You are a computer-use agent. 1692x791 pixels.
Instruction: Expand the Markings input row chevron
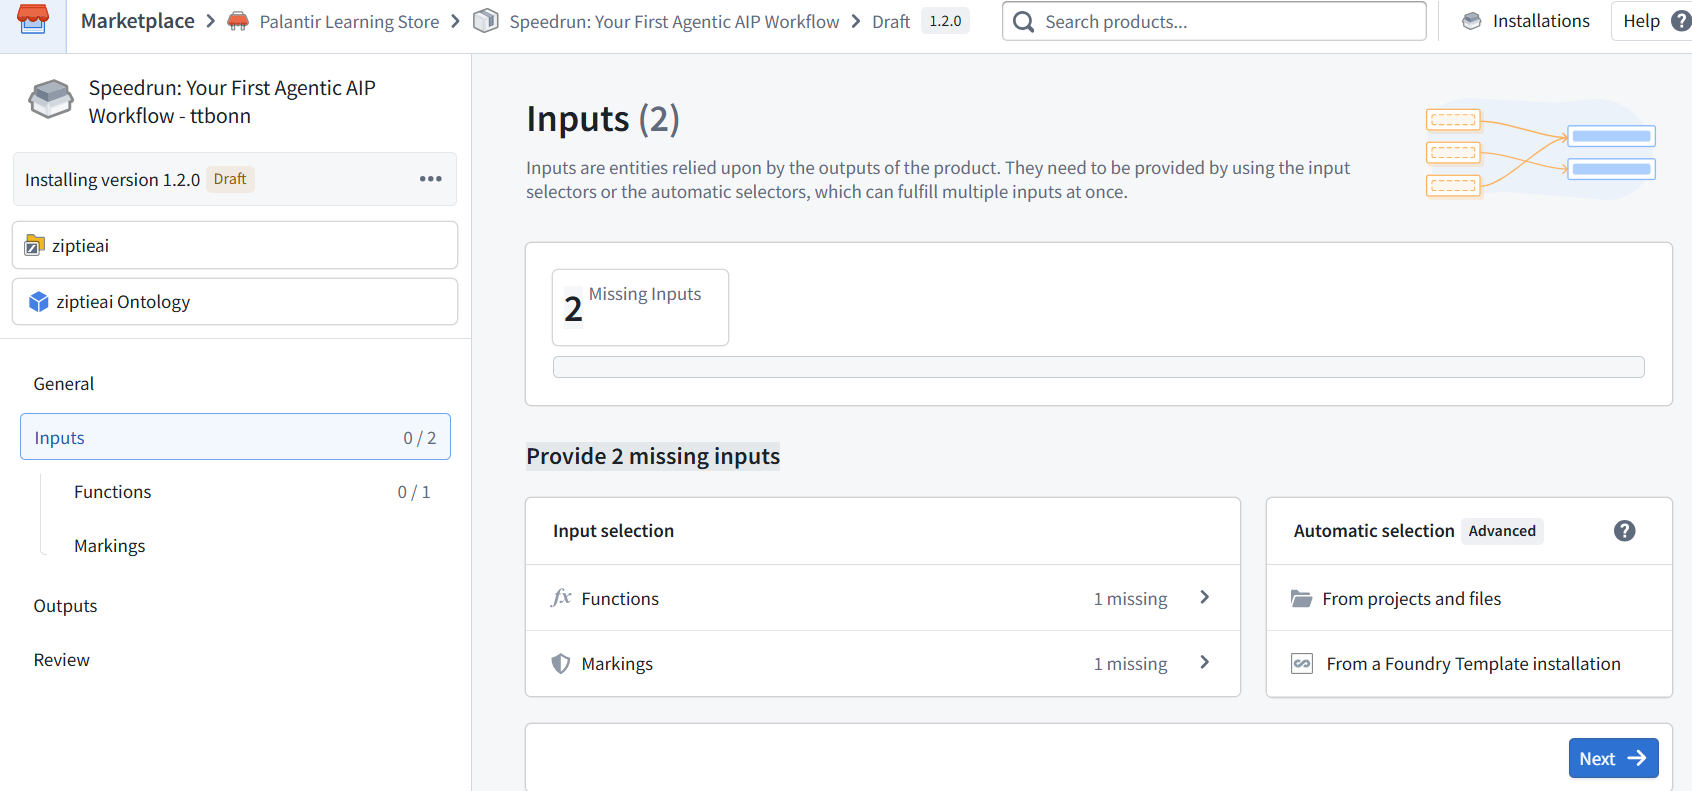point(1205,662)
